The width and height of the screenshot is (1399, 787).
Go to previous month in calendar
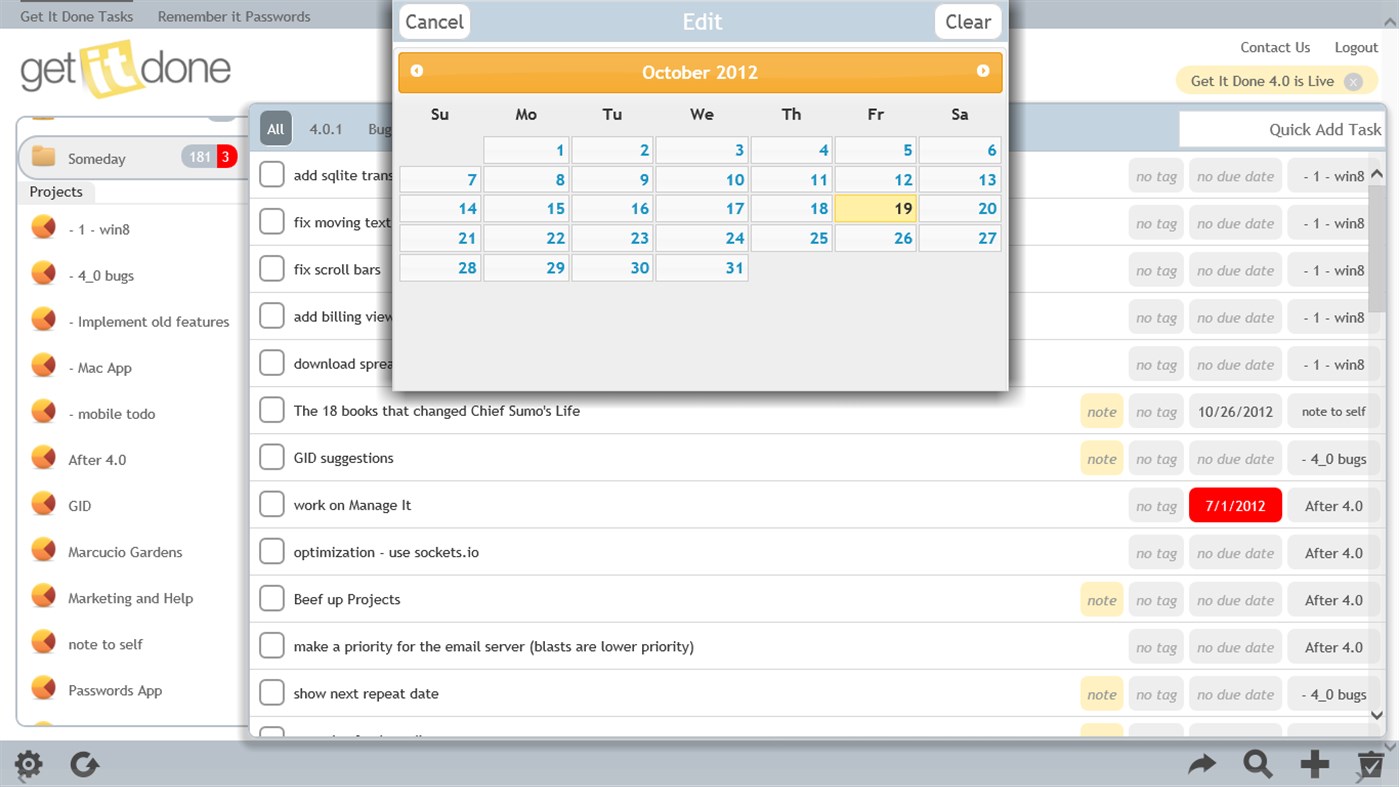click(416, 72)
